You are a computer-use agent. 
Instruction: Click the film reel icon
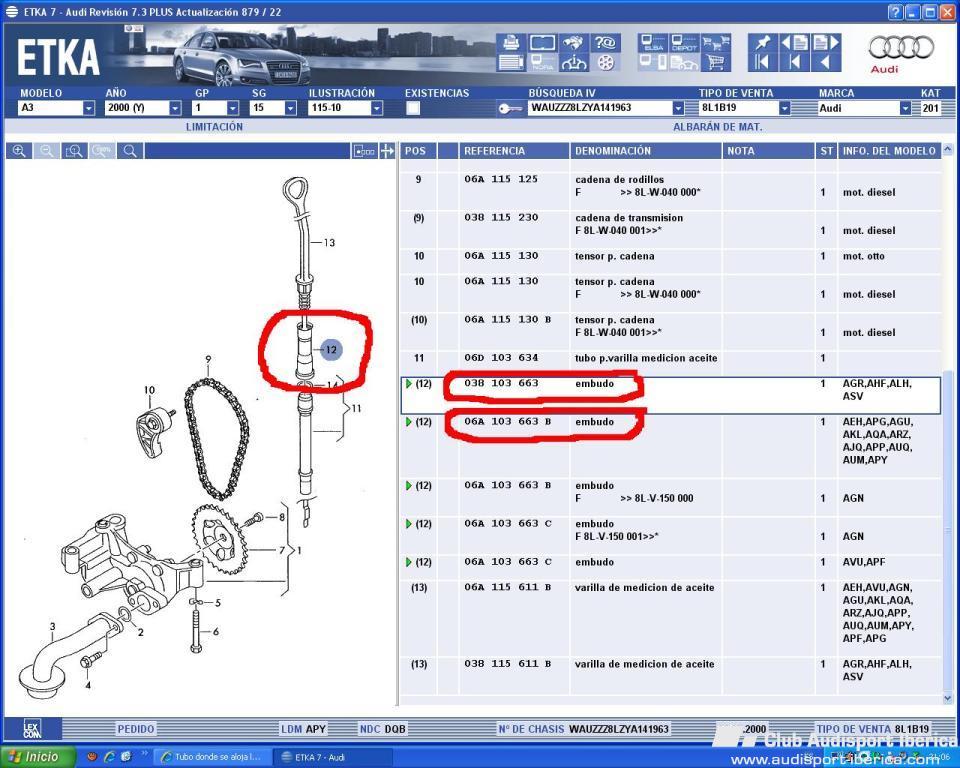pyautogui.click(x=606, y=62)
